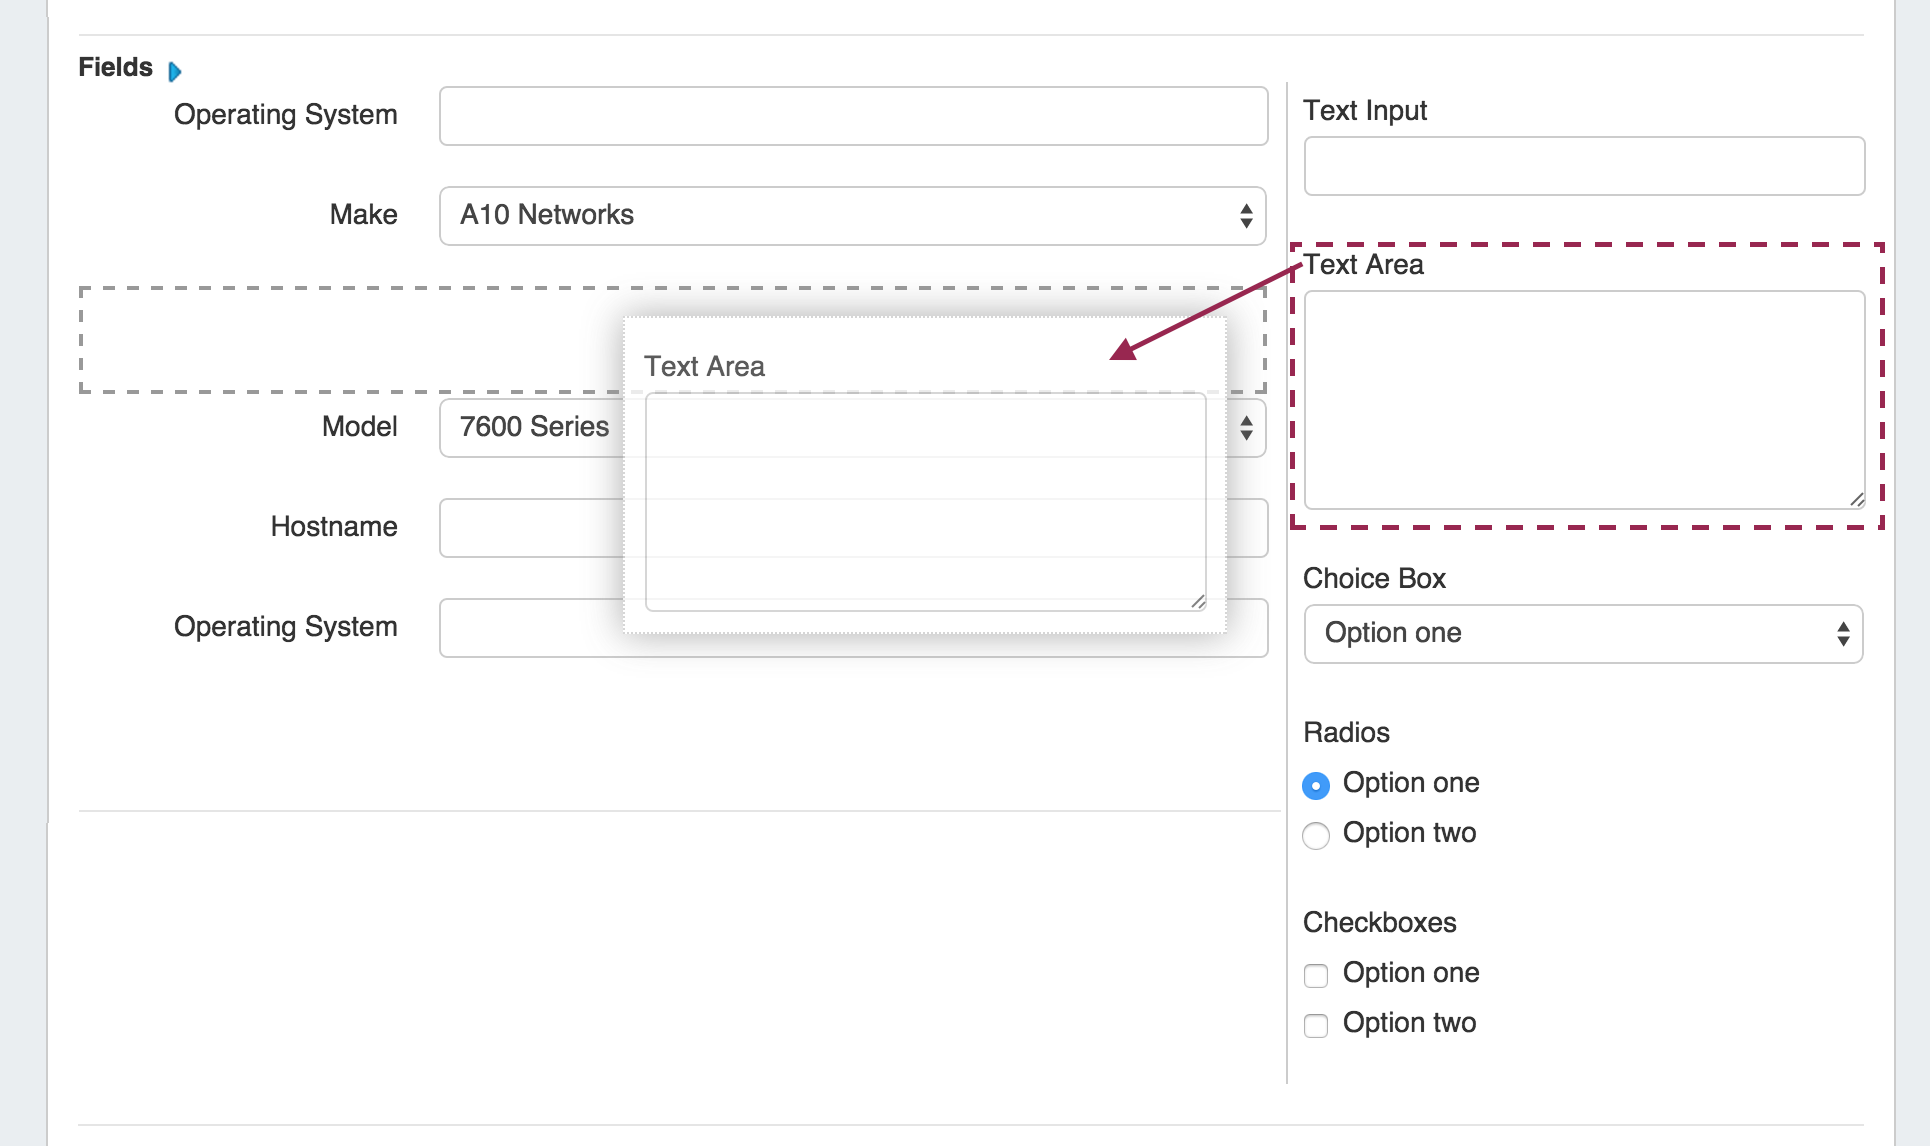
Task: Open the Choice Box dropdown
Action: click(x=1583, y=634)
